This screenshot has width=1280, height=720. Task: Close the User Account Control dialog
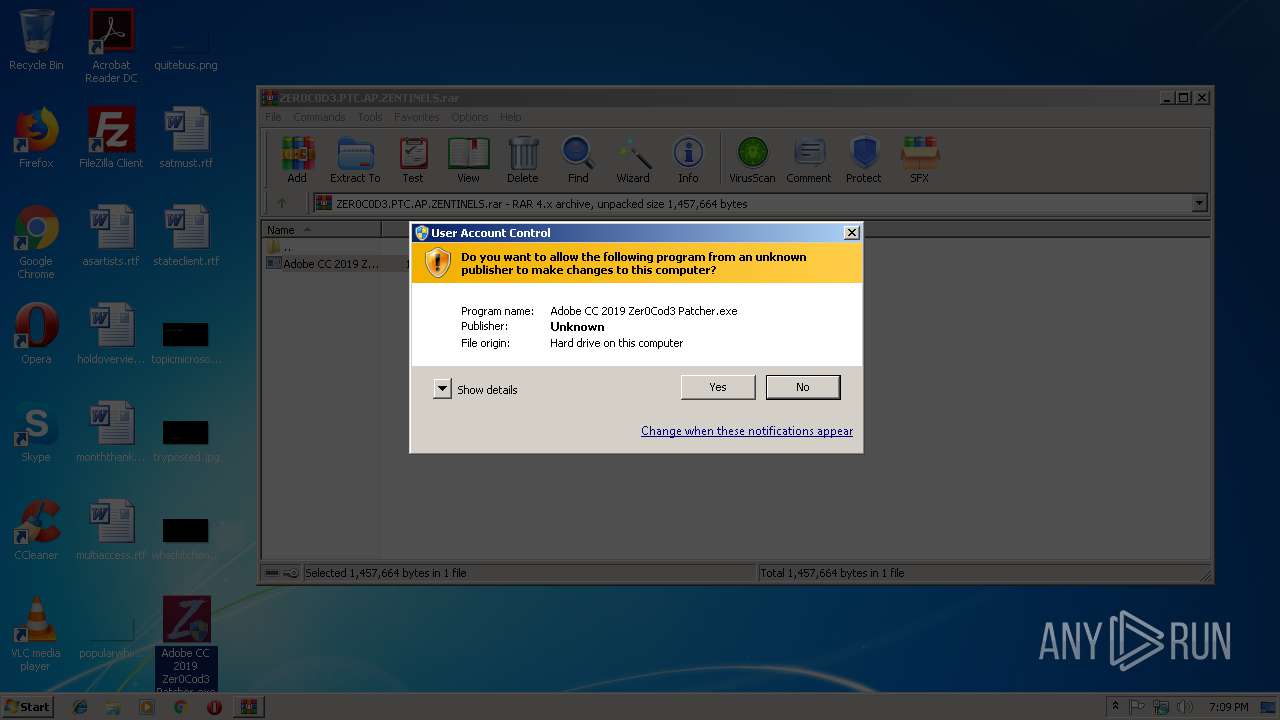click(851, 232)
